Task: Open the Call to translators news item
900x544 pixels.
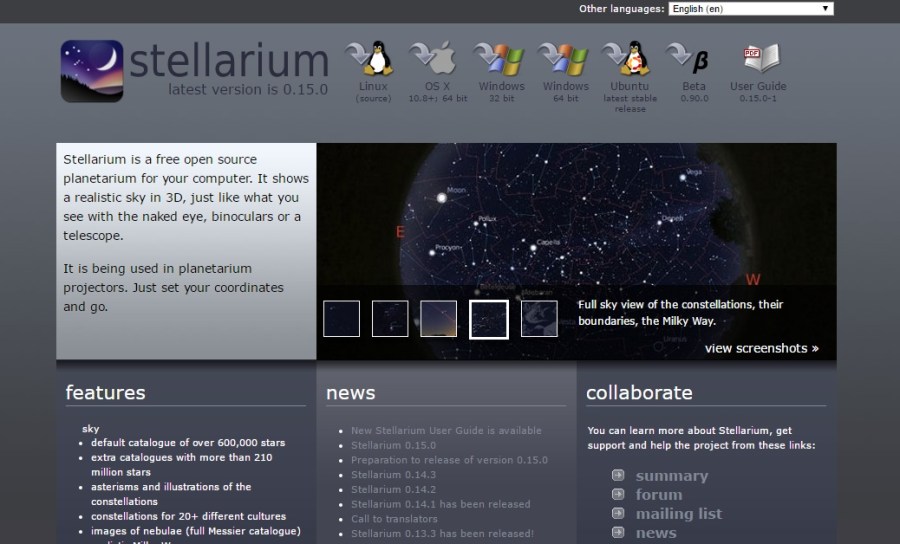Action: 394,519
